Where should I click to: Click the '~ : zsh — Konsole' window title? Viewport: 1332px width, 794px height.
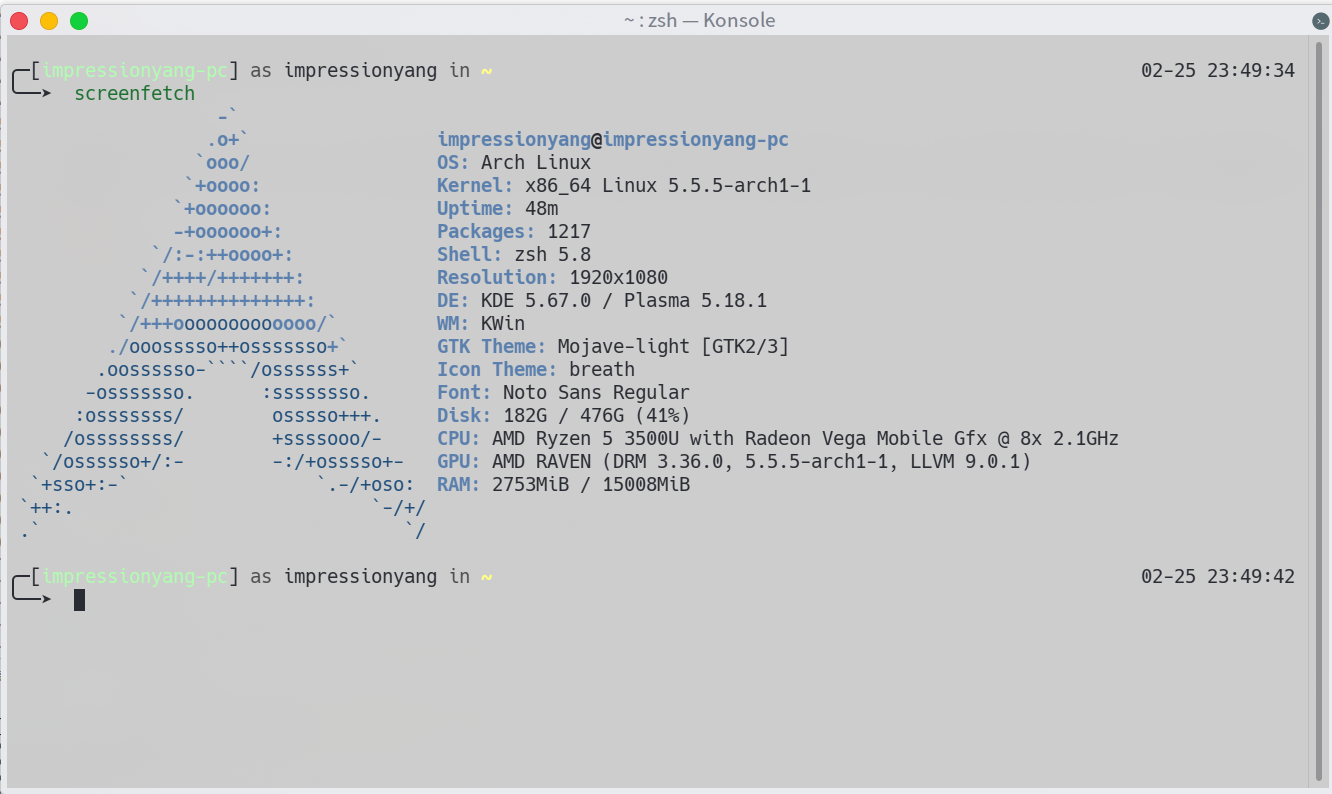pos(699,20)
